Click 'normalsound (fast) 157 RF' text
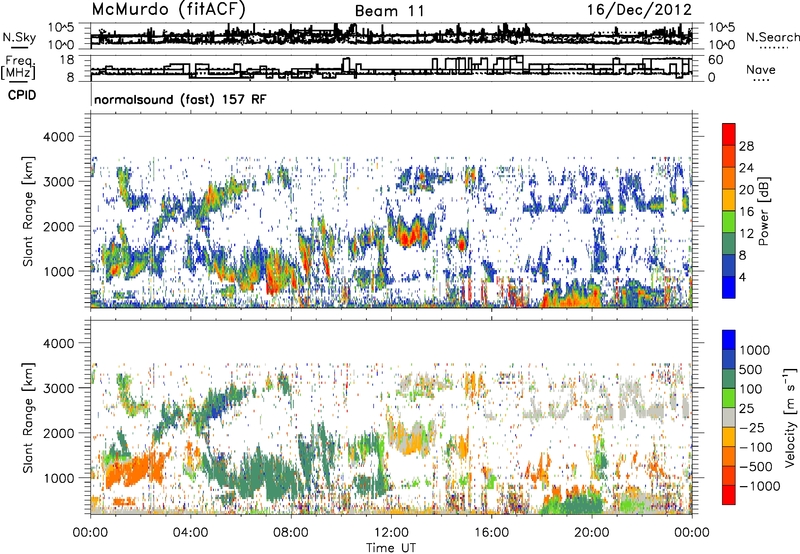Viewport: 800px width, 554px height. [x=180, y=99]
